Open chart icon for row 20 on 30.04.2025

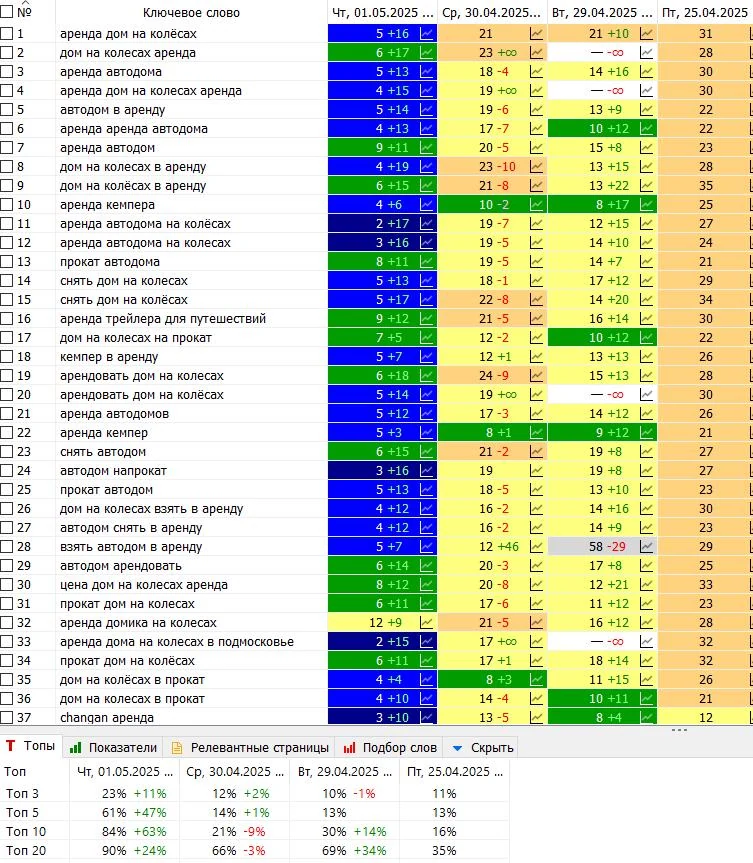[x=536, y=395]
